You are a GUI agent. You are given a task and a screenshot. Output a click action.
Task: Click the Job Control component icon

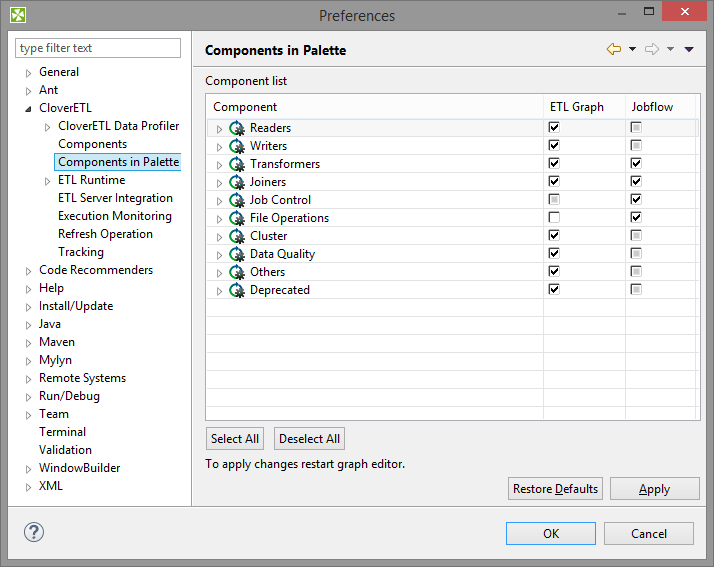tap(237, 200)
